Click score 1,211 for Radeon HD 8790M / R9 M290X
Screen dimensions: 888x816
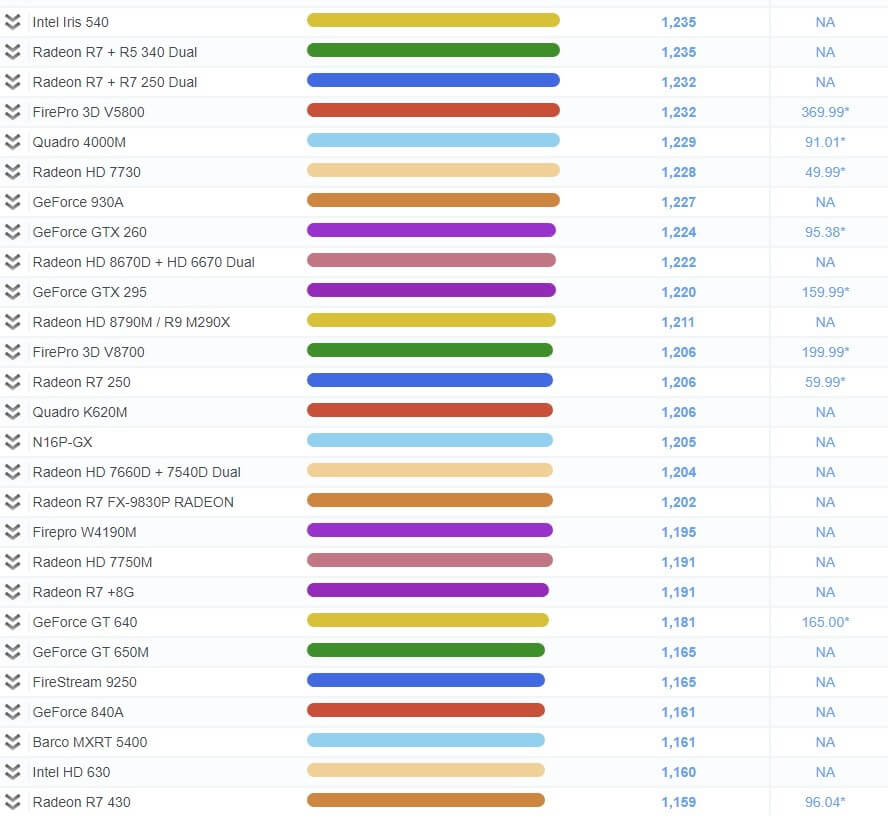[x=678, y=322]
